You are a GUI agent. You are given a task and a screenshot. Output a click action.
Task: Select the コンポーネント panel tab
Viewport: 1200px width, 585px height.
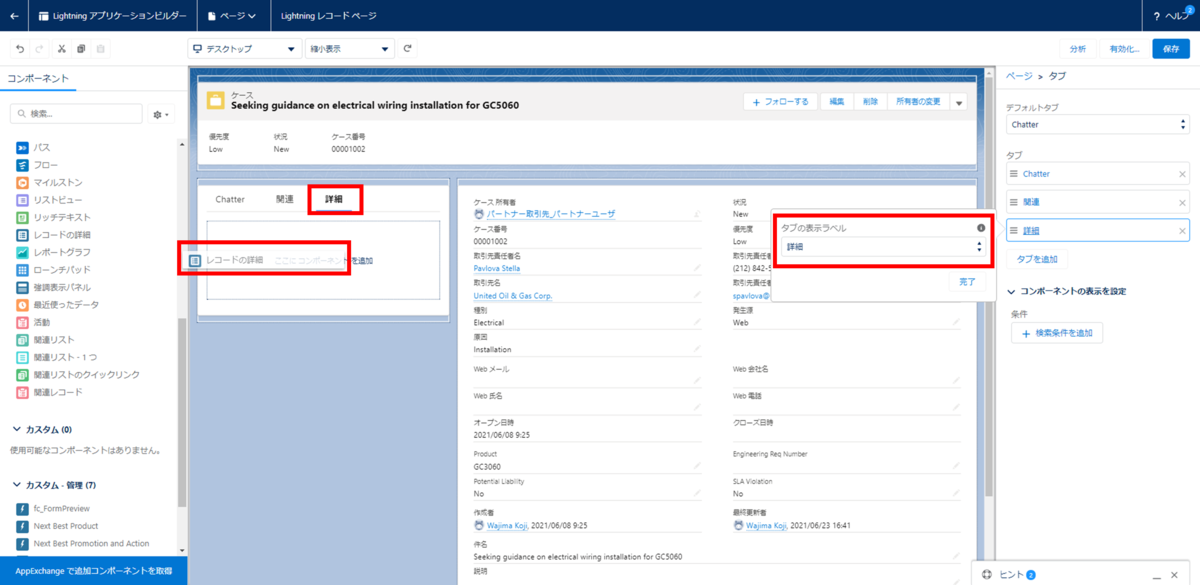coord(38,78)
